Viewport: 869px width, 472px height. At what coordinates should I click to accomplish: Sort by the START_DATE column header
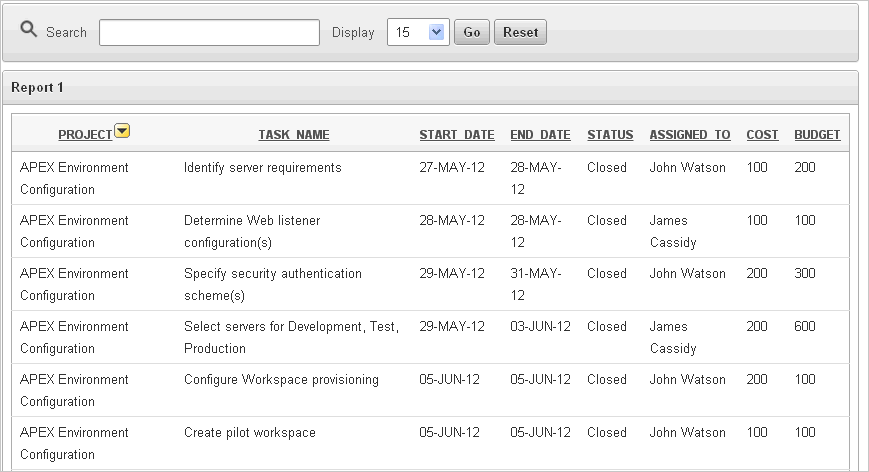[x=457, y=135]
